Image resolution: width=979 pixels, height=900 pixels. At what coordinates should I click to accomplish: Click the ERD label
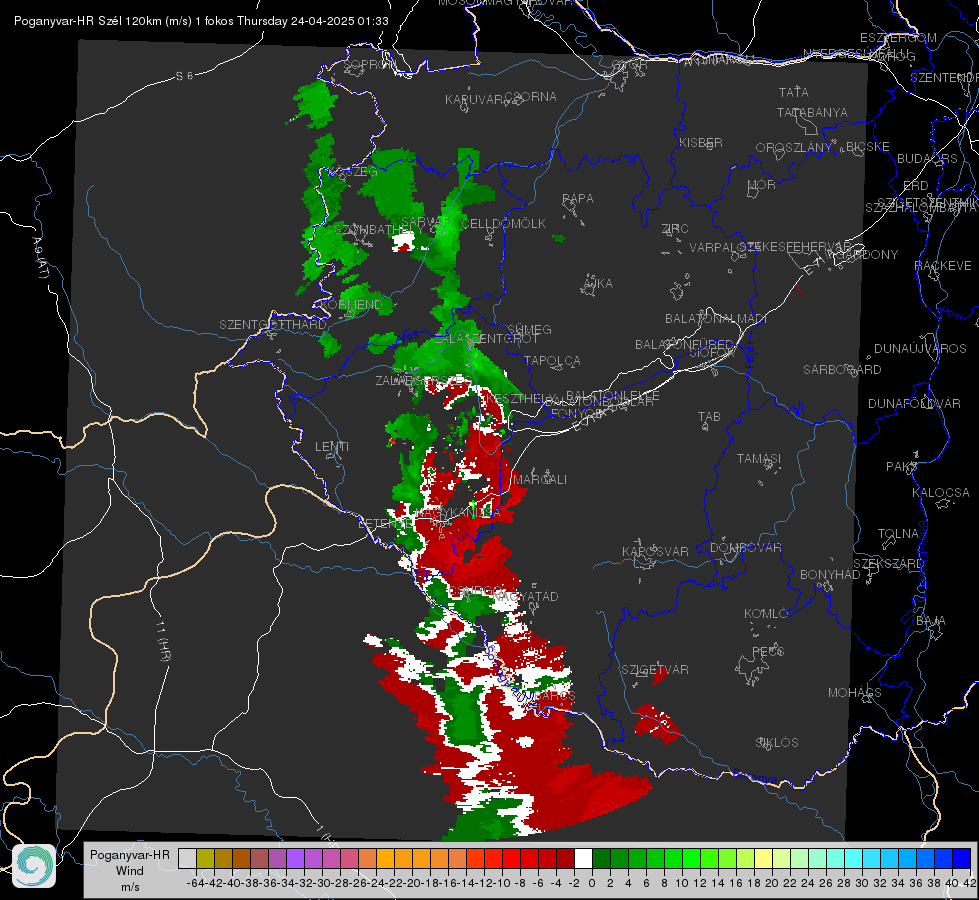coord(916,186)
